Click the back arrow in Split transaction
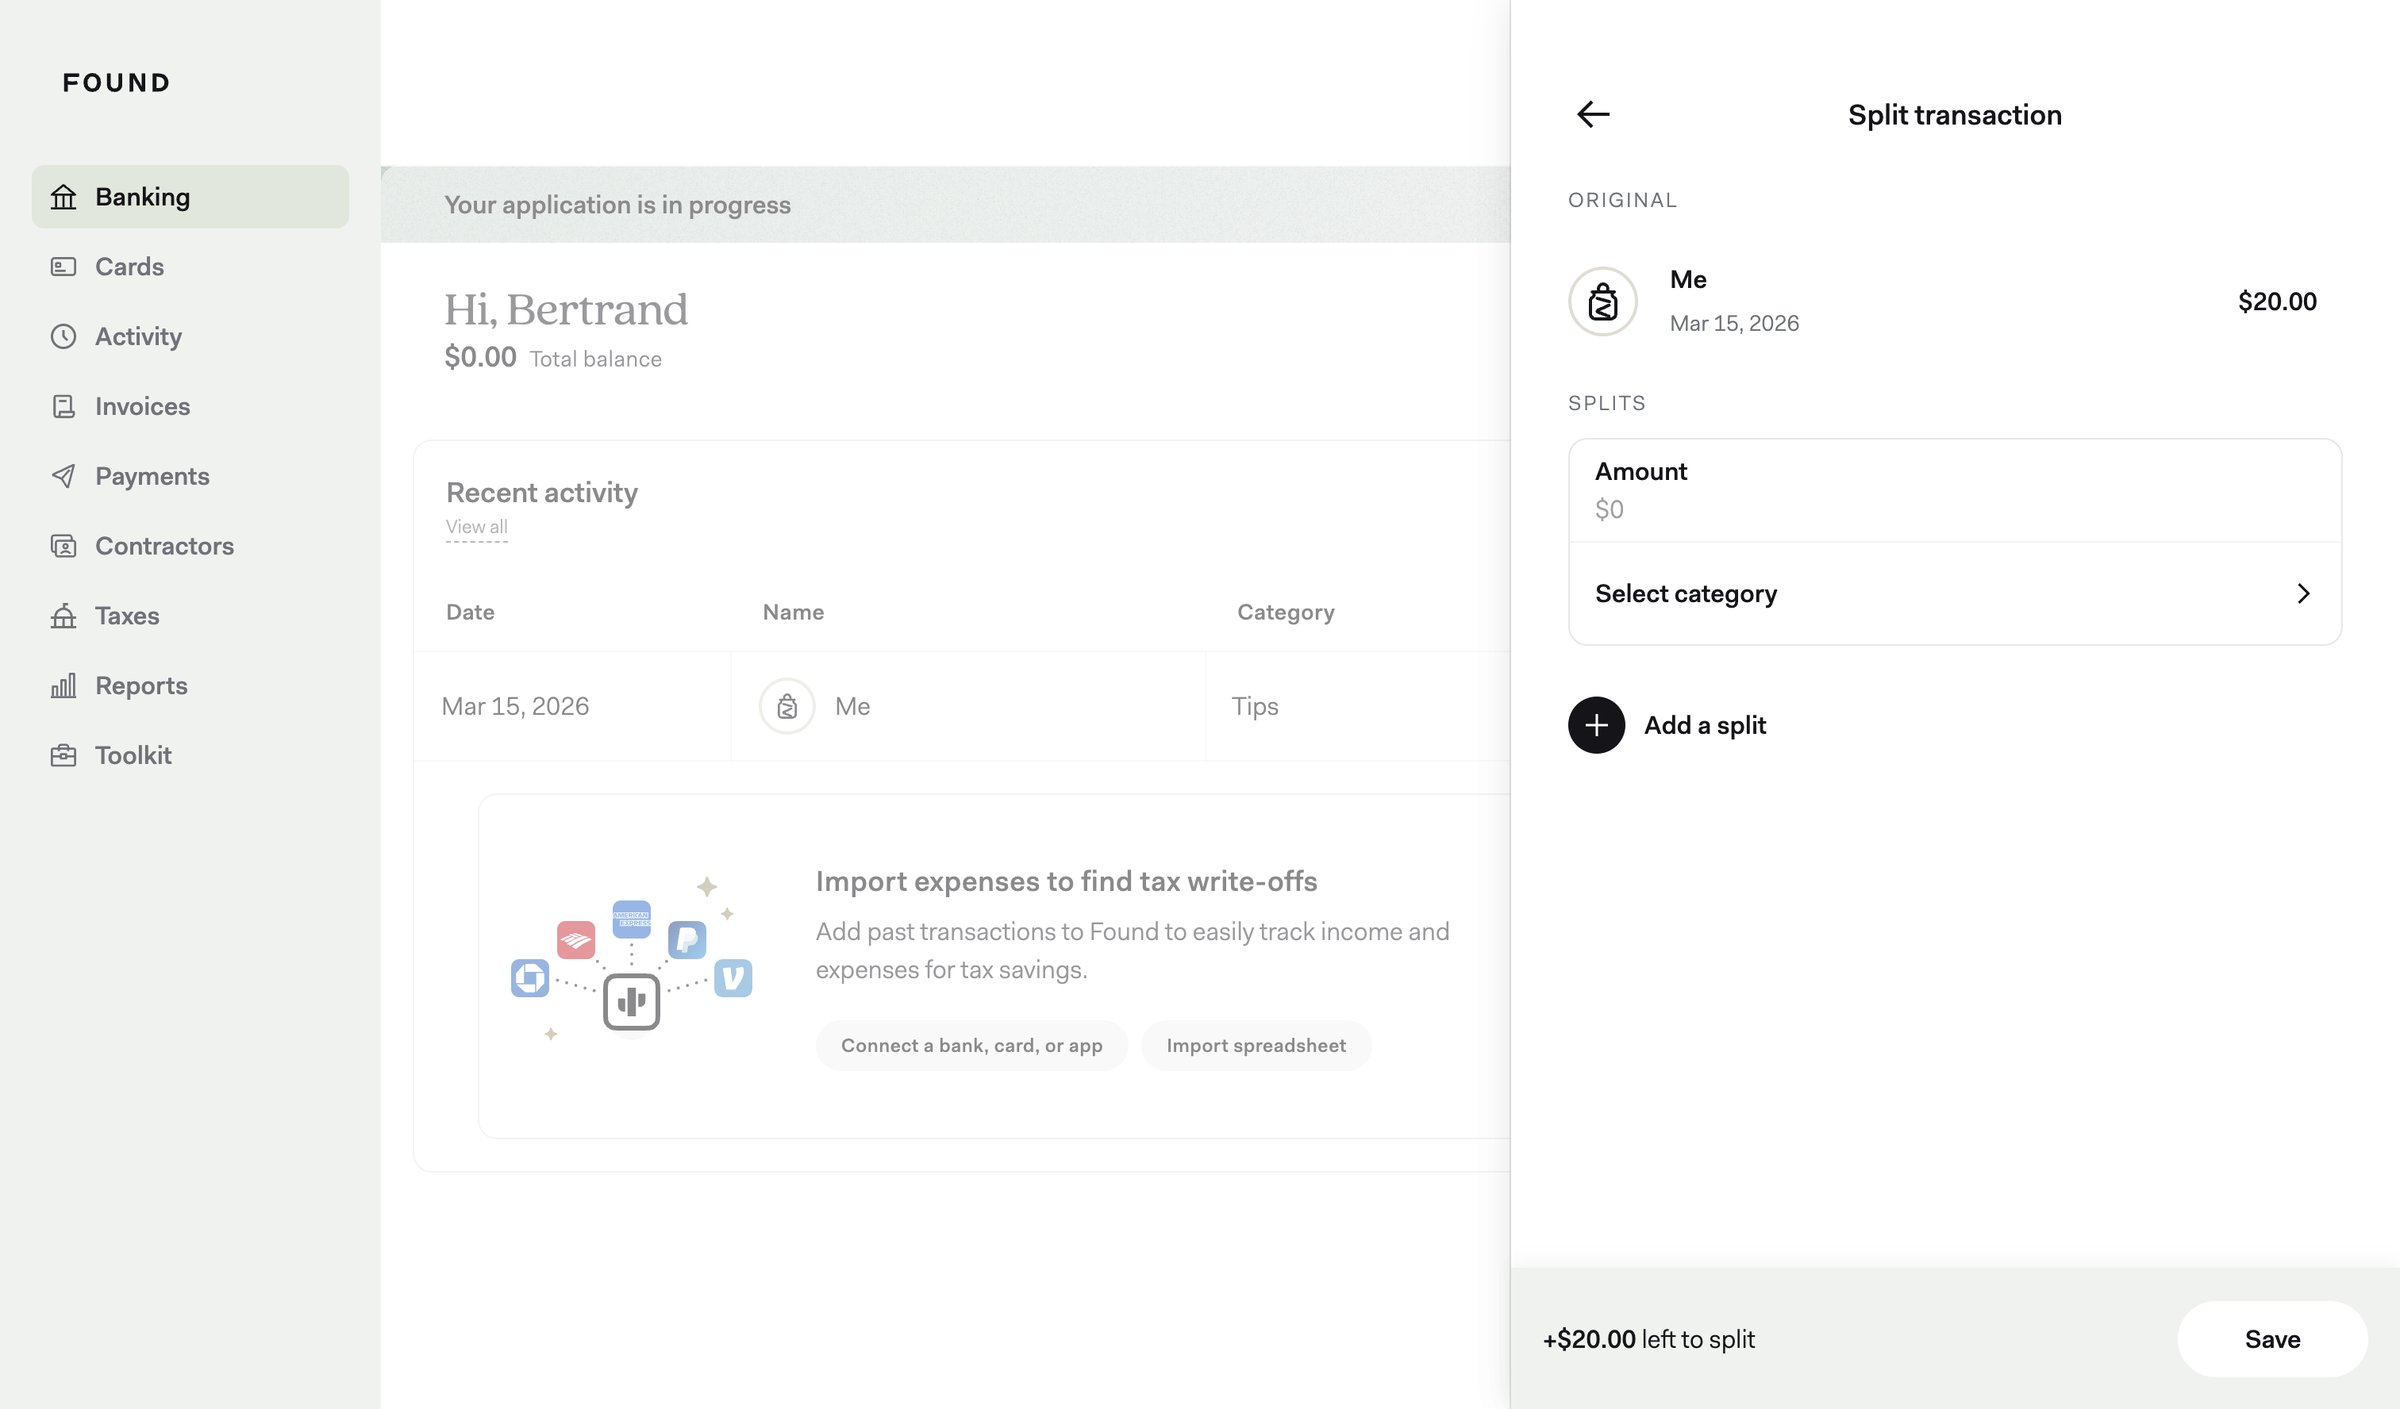The width and height of the screenshot is (2400, 1409). 1593,115
